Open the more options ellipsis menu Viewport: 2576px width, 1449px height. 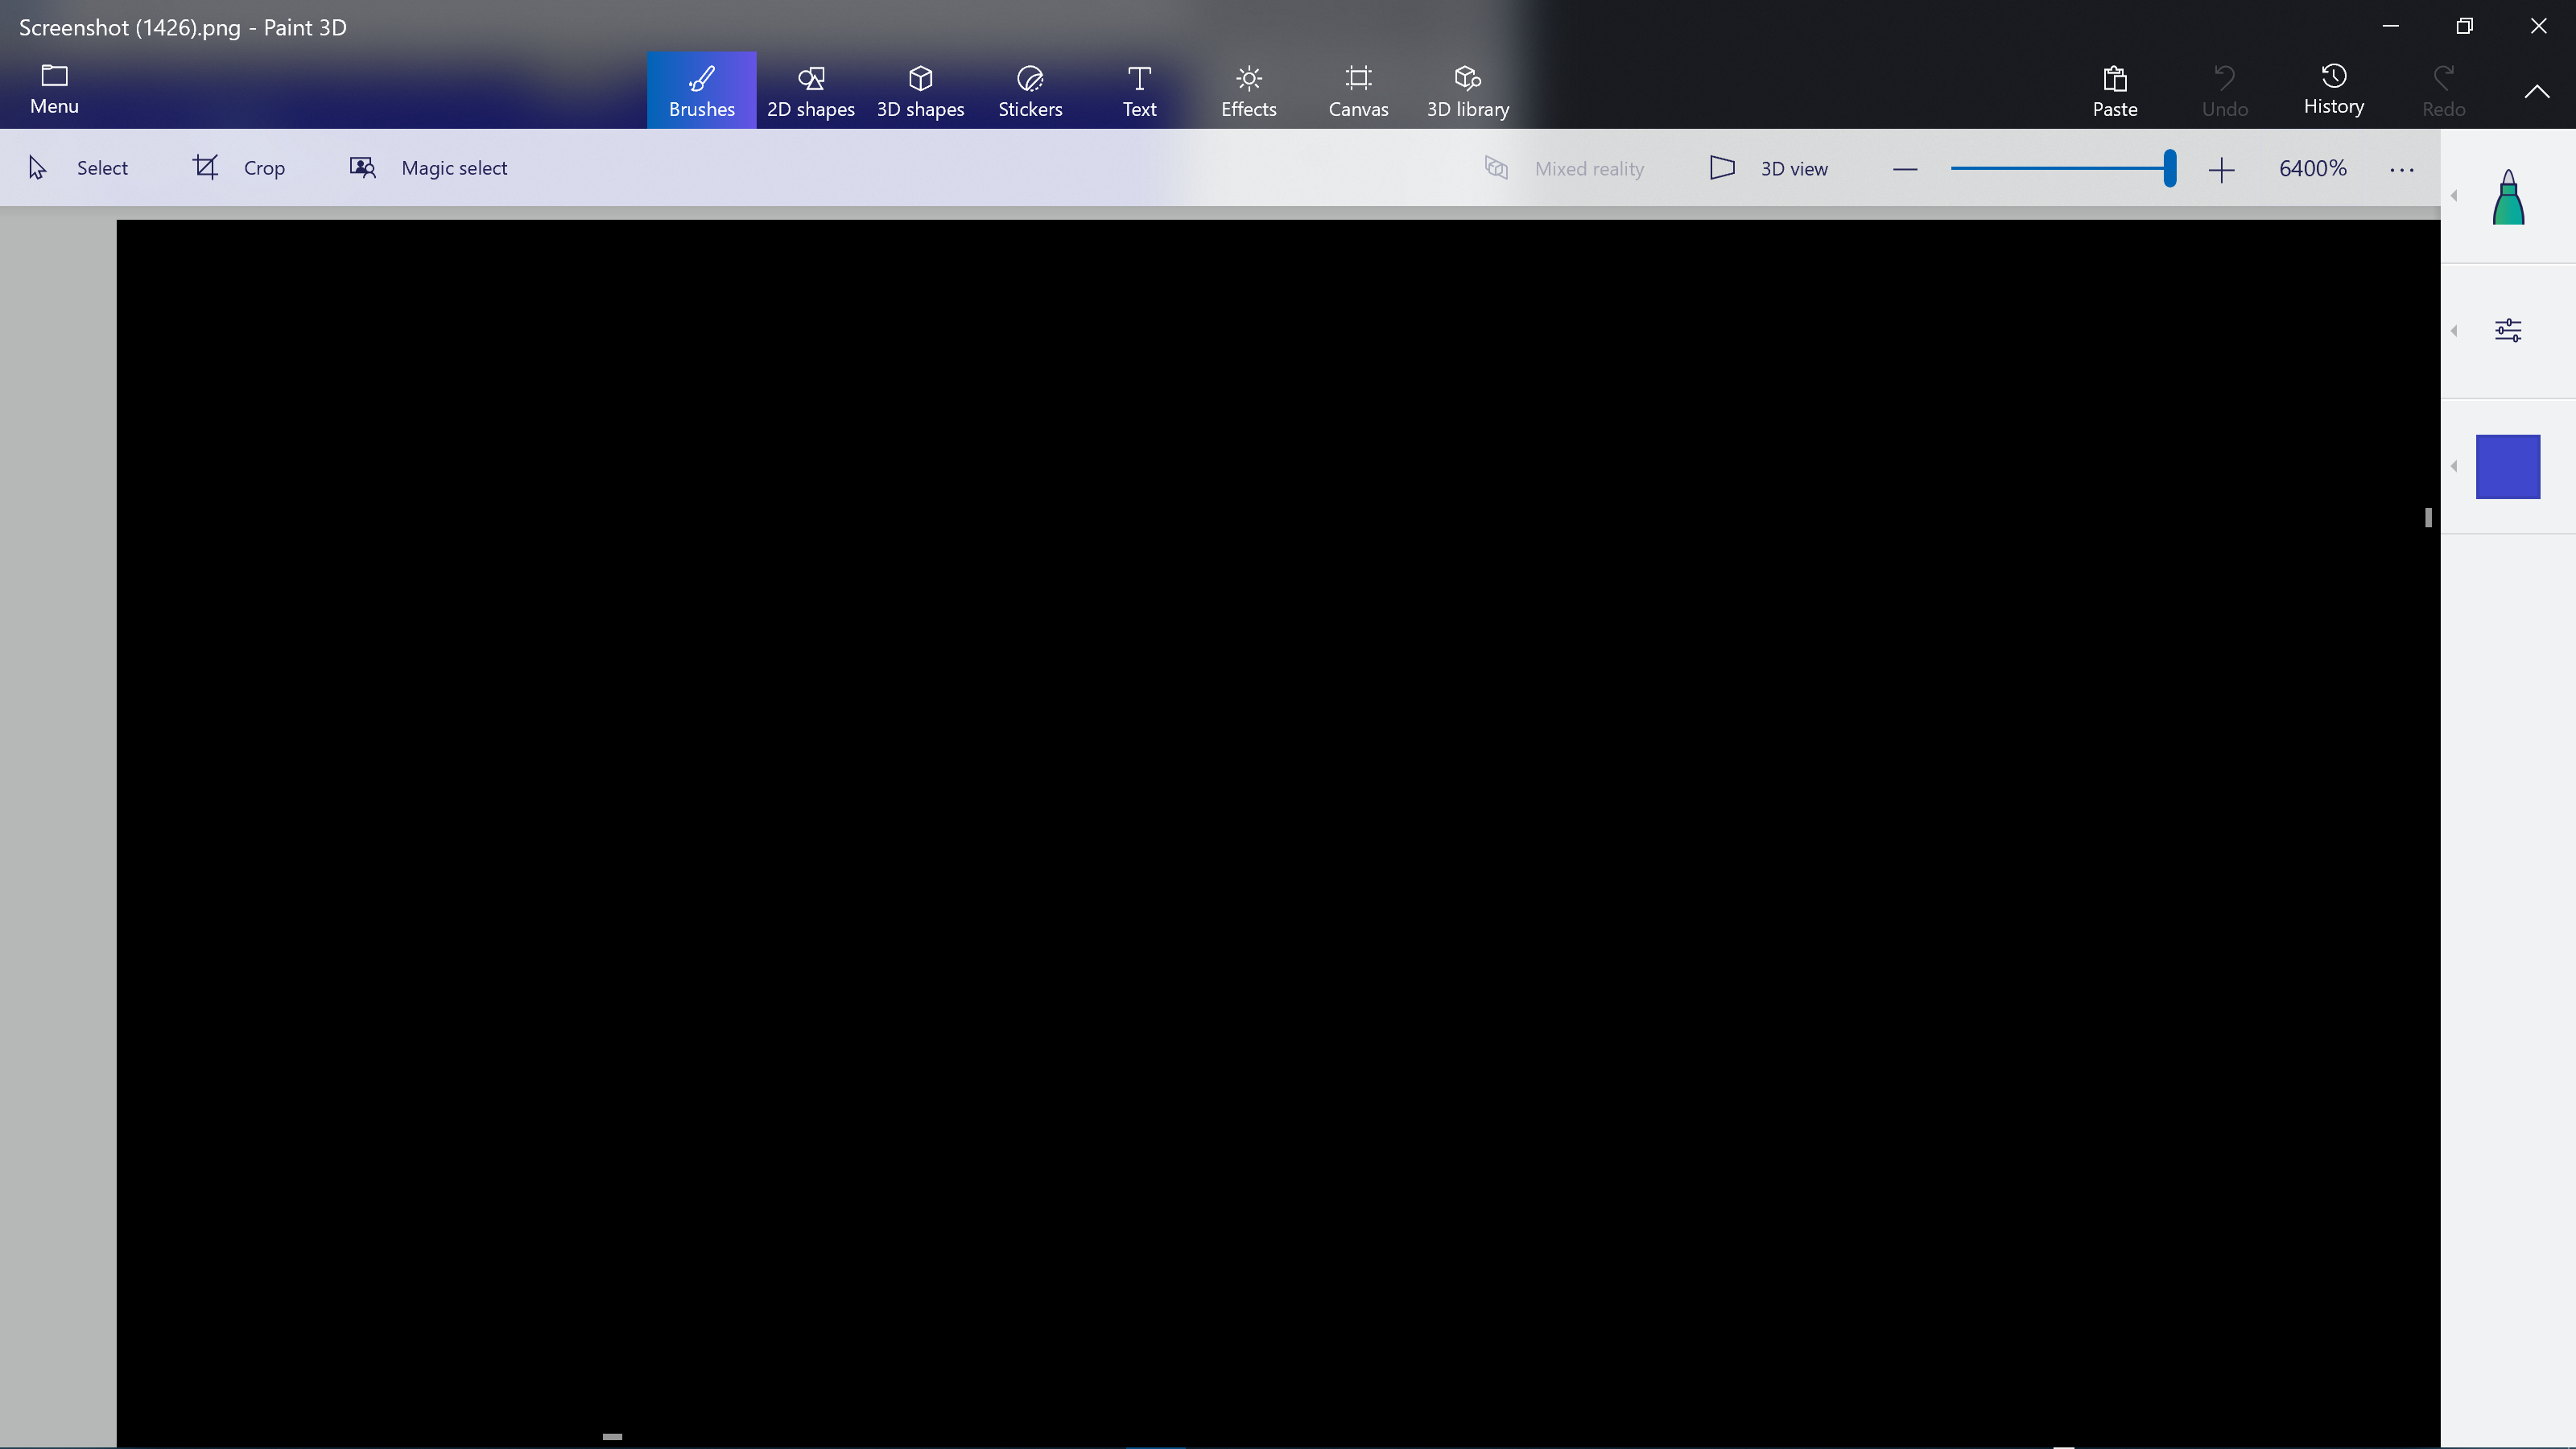coord(2401,170)
